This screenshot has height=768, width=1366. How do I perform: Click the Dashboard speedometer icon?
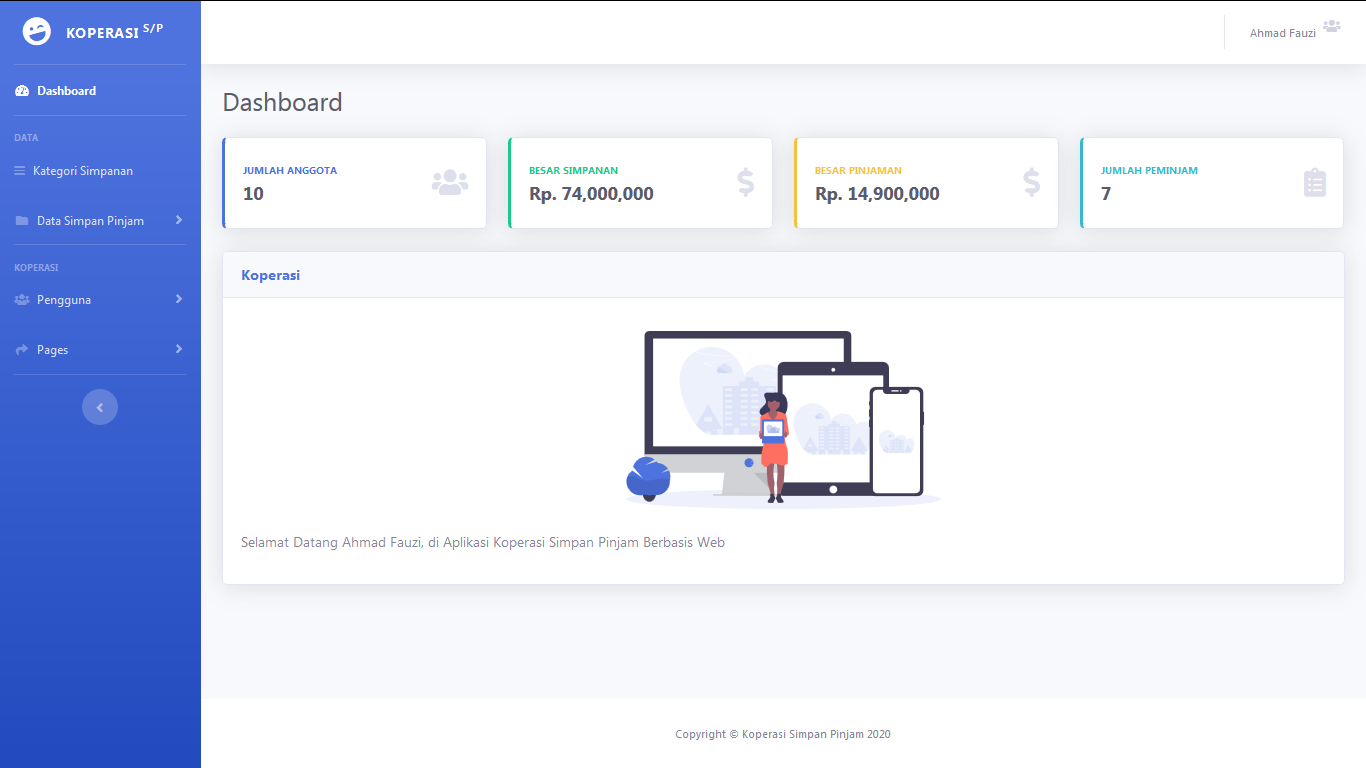tap(22, 91)
